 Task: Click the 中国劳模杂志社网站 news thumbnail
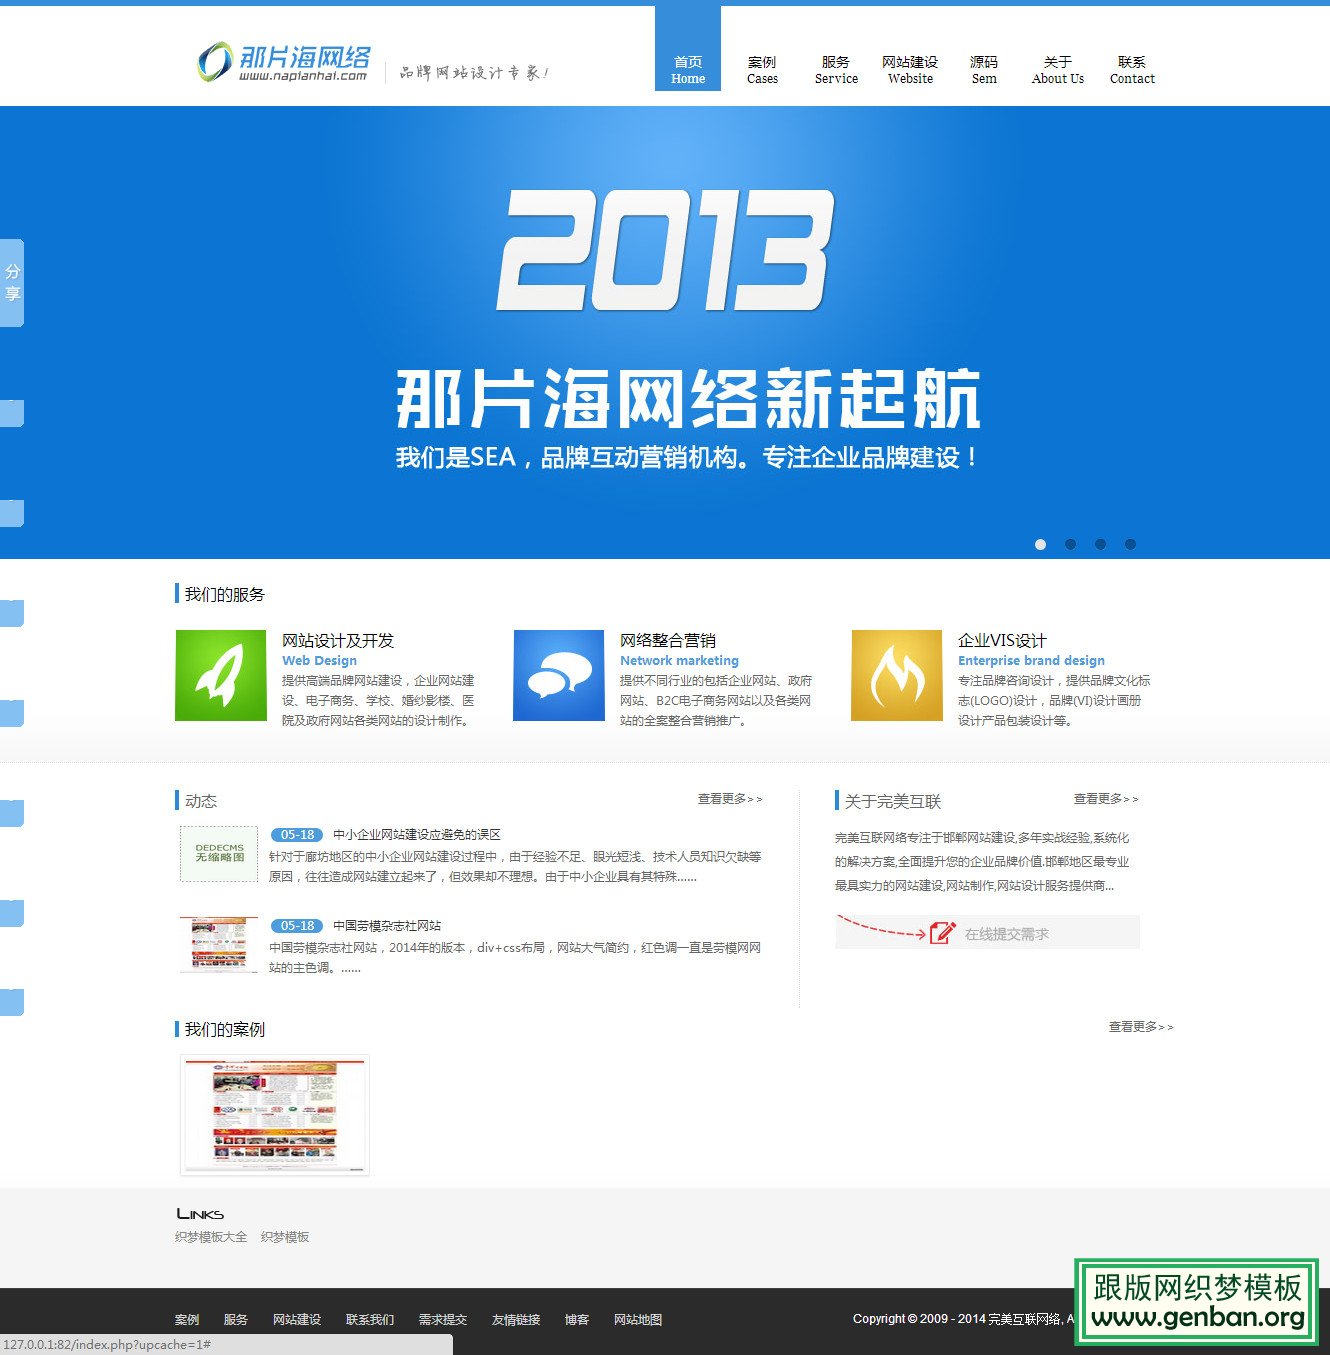[218, 944]
